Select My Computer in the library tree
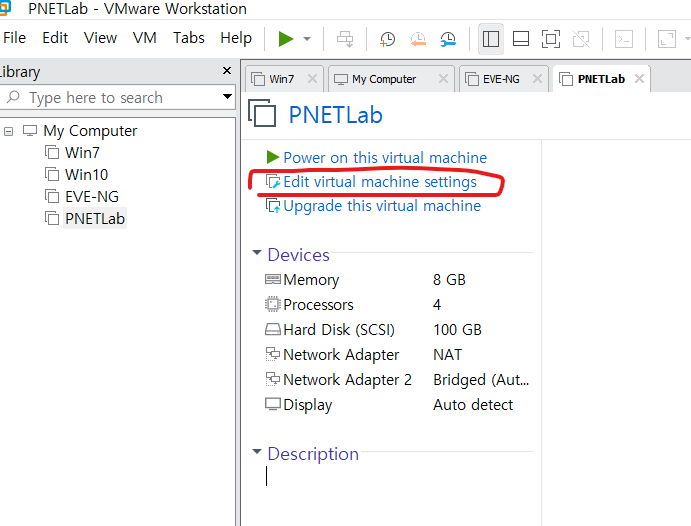The image size is (691, 526). 90,131
